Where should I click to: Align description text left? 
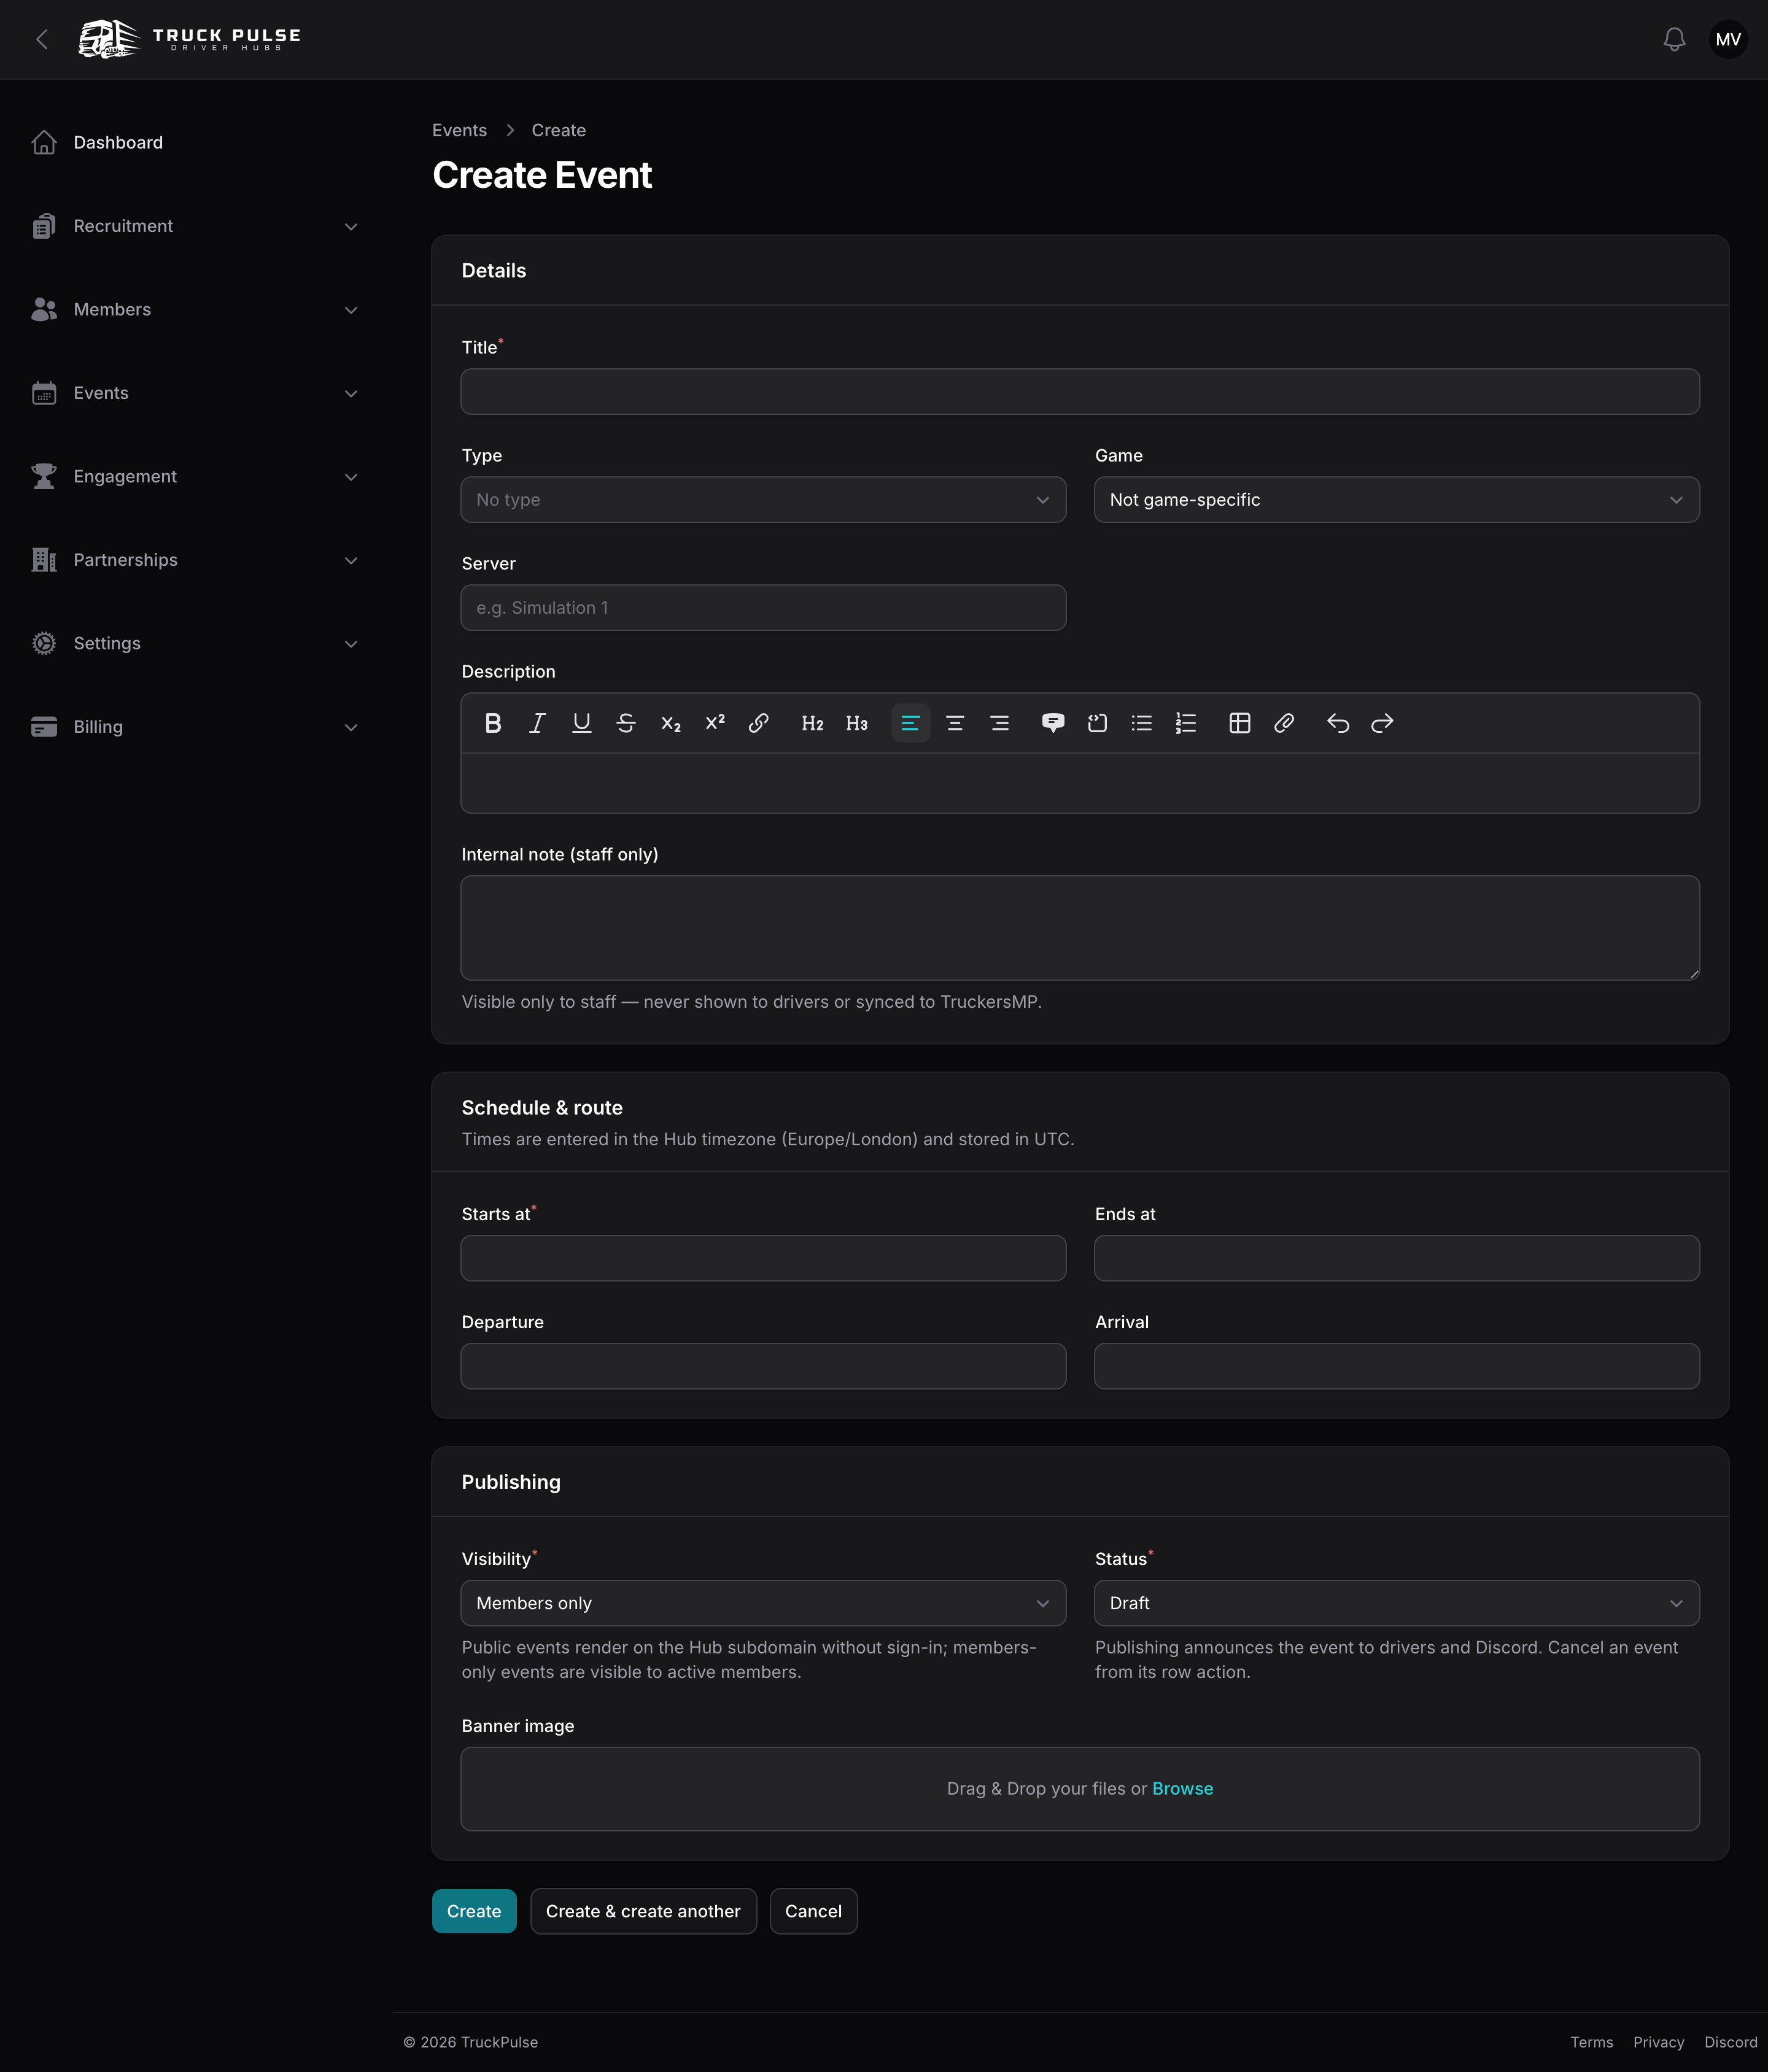click(910, 723)
